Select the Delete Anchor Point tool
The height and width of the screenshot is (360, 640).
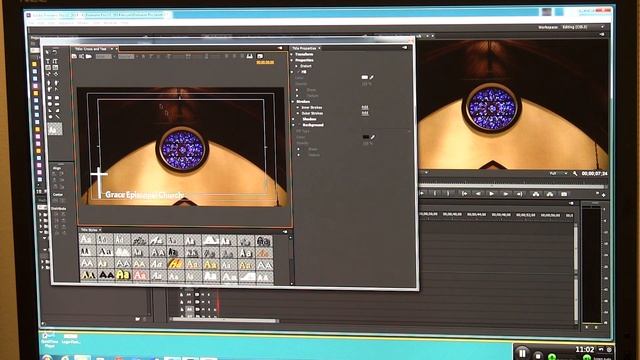56,83
